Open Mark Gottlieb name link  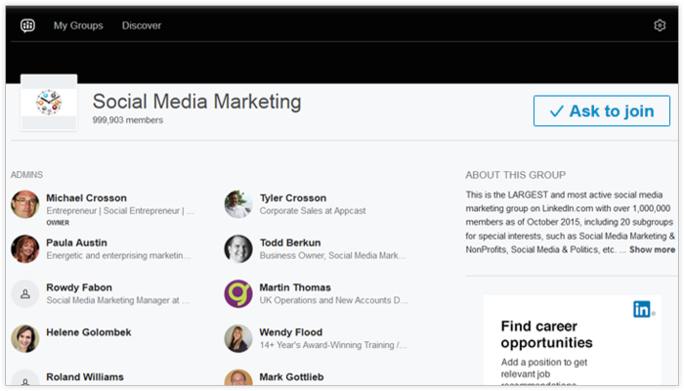point(292,377)
